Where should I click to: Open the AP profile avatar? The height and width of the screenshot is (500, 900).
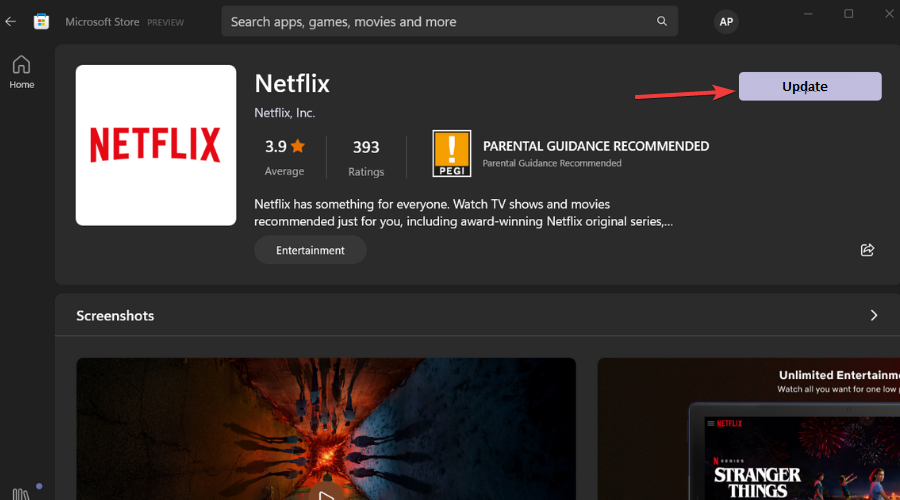[726, 22]
